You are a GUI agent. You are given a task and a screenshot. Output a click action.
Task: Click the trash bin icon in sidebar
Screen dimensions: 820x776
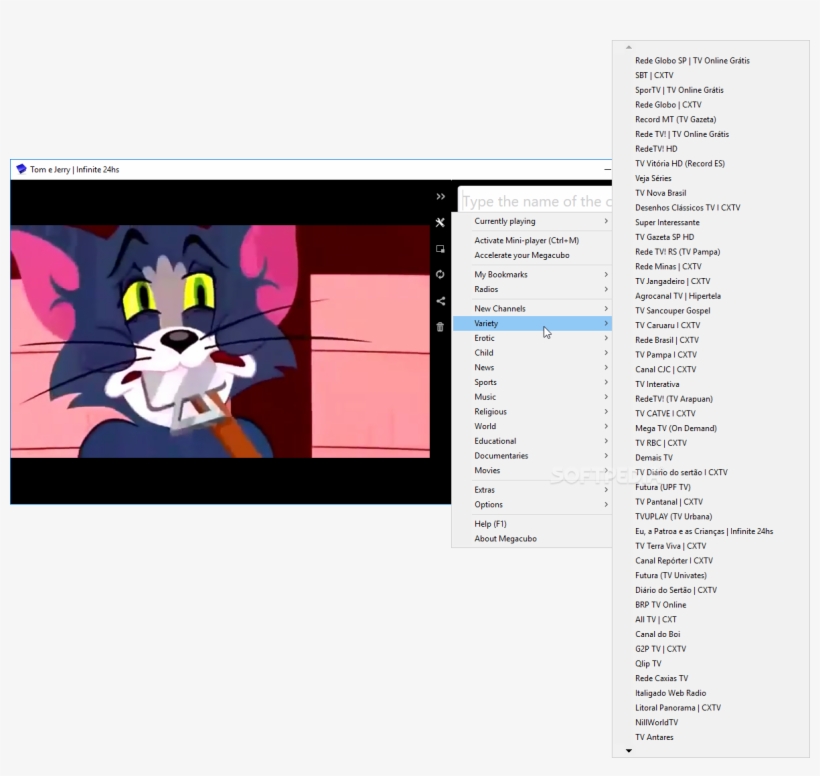pyautogui.click(x=440, y=327)
